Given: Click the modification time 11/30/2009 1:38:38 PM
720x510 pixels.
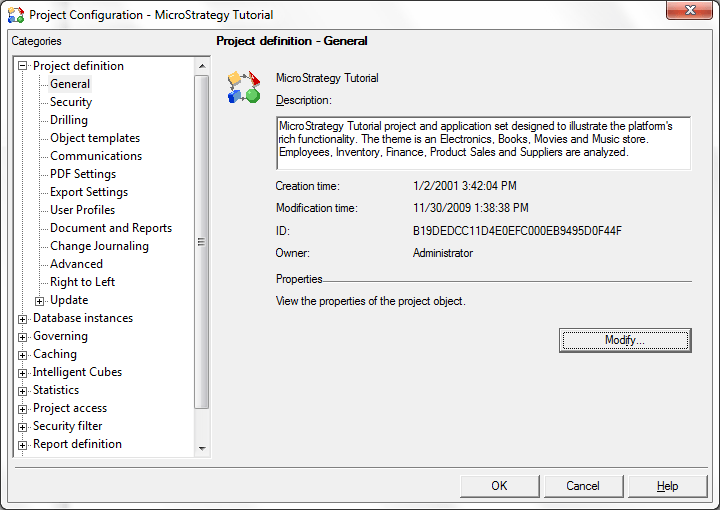Looking at the screenshot, I should point(471,208).
